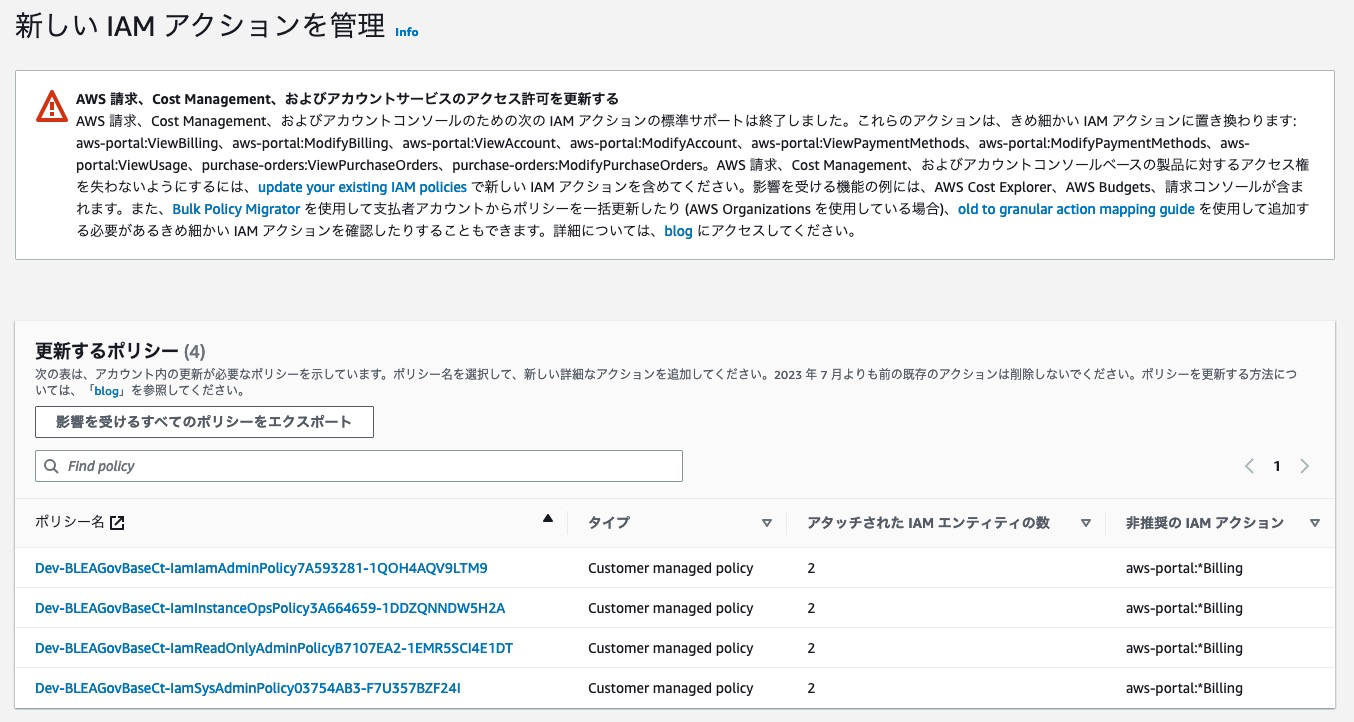Viewport: 1354px width, 722px height.
Task: Toggle sort order on the ポリシー名 column arrow
Action: click(x=548, y=518)
